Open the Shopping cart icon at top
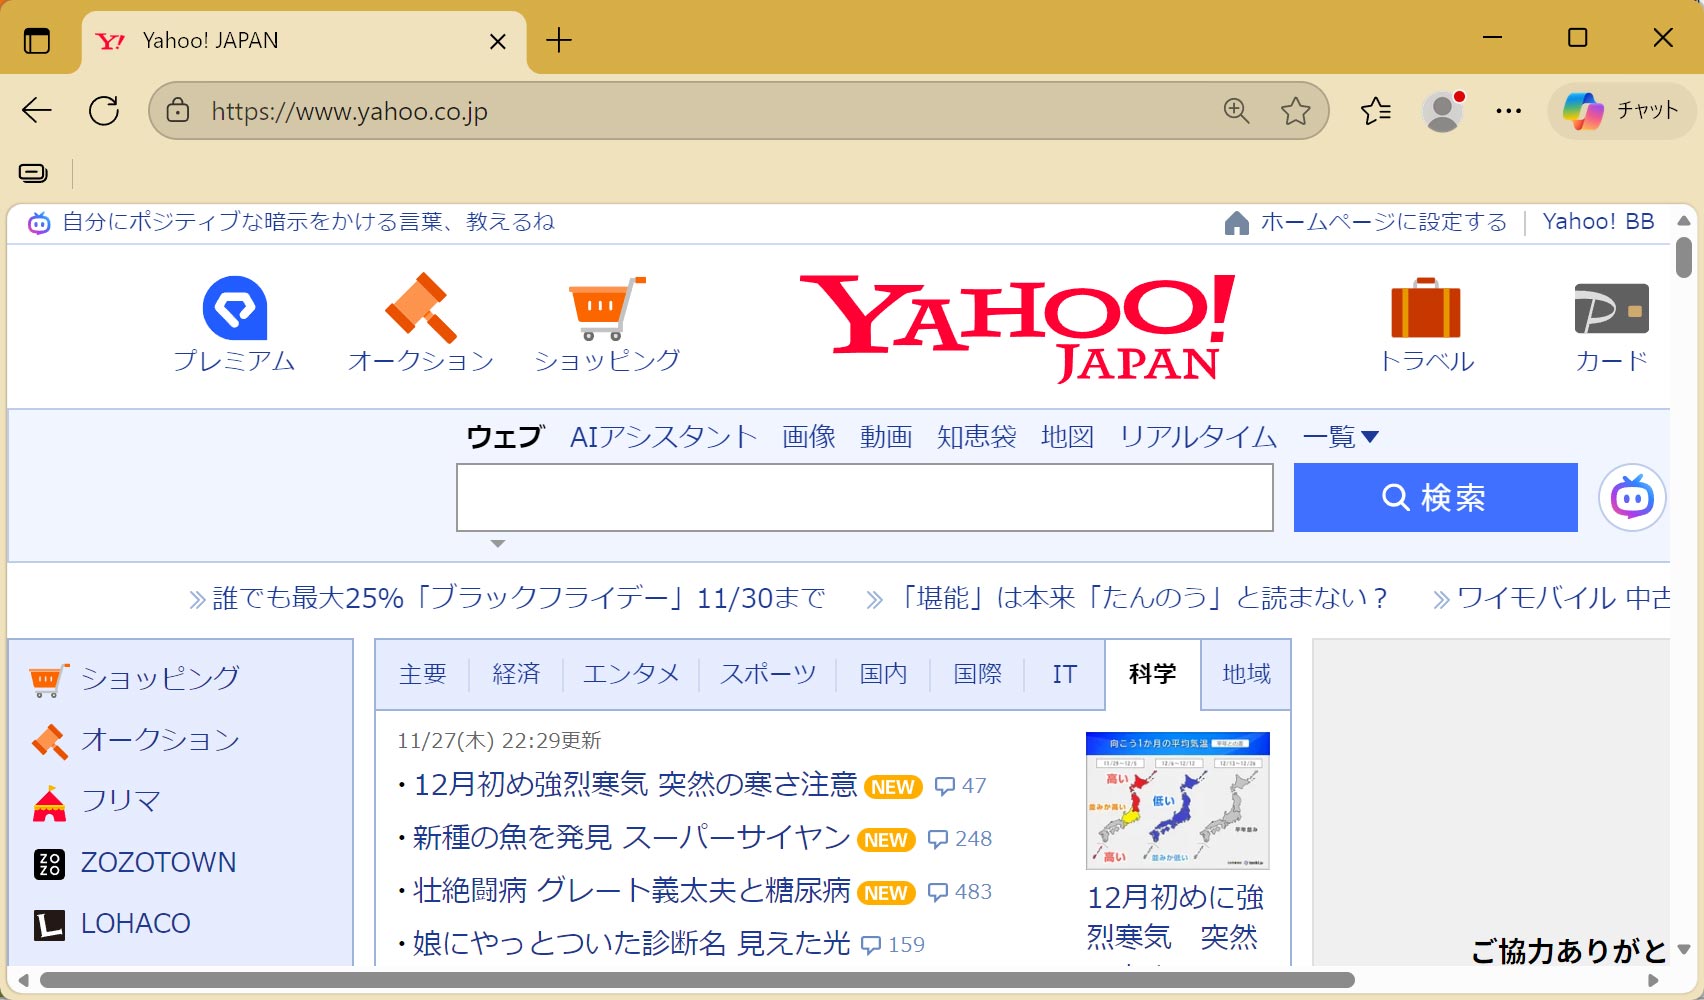Screen dimensions: 1704x1000 (x=606, y=309)
